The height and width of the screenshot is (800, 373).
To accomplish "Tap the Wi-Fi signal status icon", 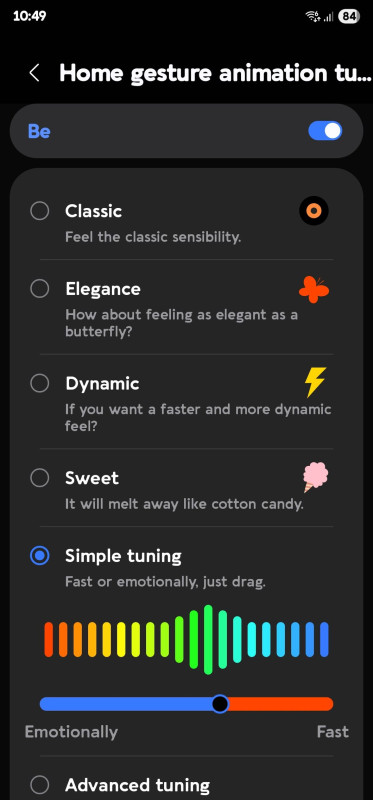I will pyautogui.click(x=312, y=16).
